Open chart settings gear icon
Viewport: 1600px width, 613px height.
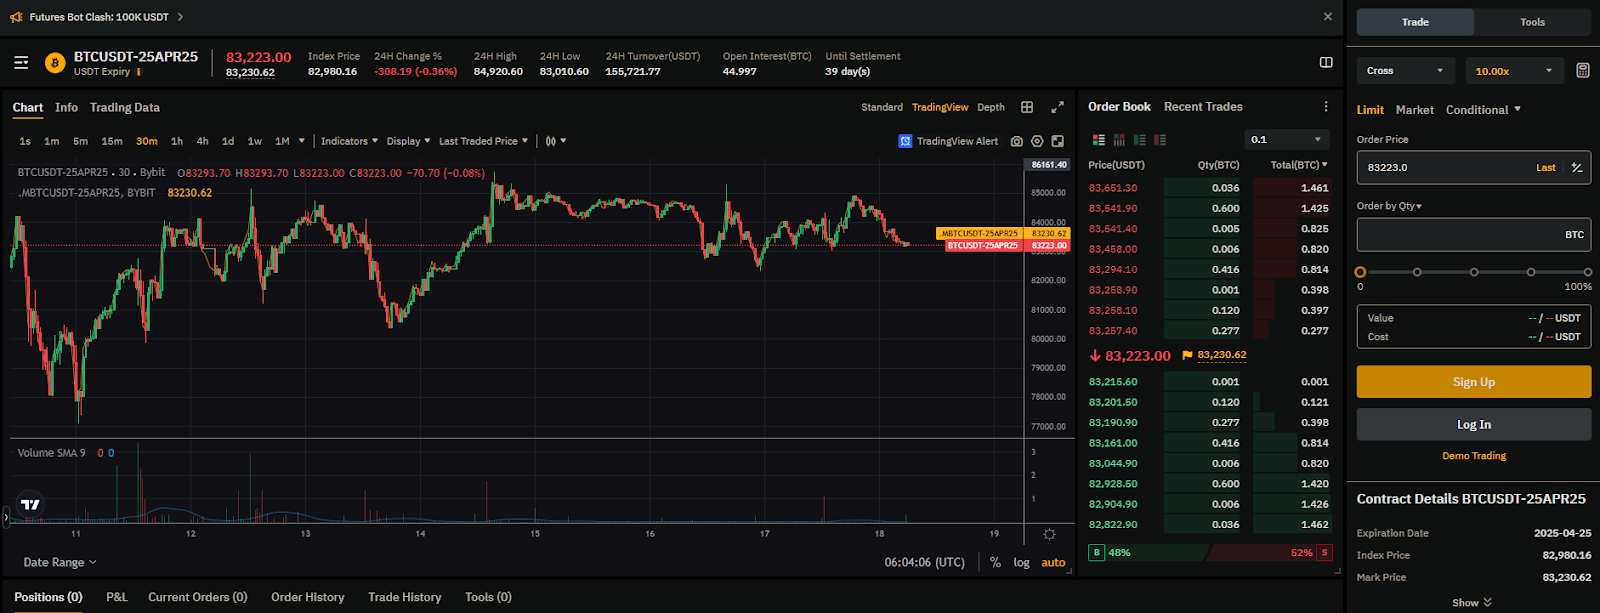click(x=1037, y=141)
